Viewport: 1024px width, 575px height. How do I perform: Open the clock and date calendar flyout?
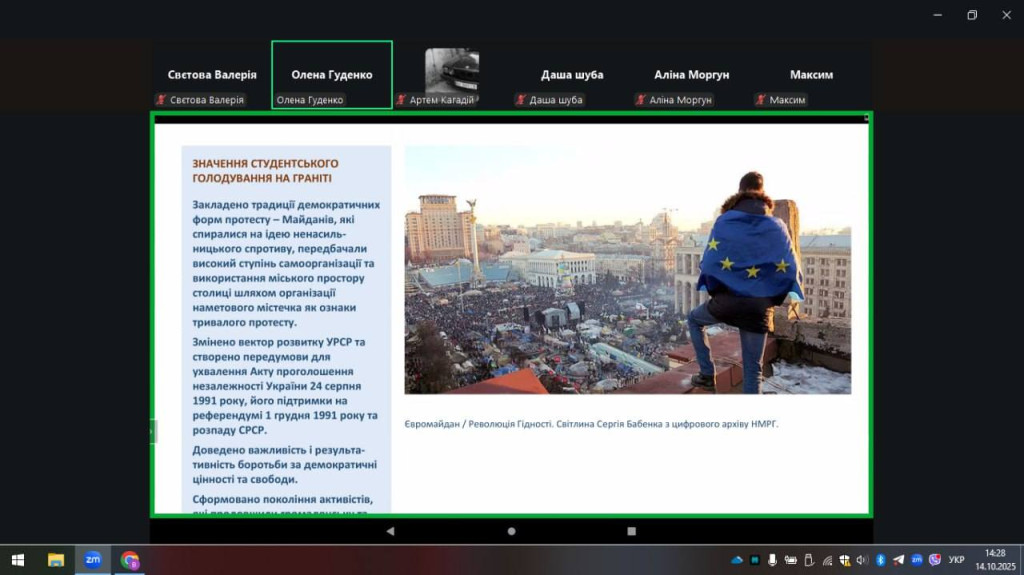[x=994, y=560]
